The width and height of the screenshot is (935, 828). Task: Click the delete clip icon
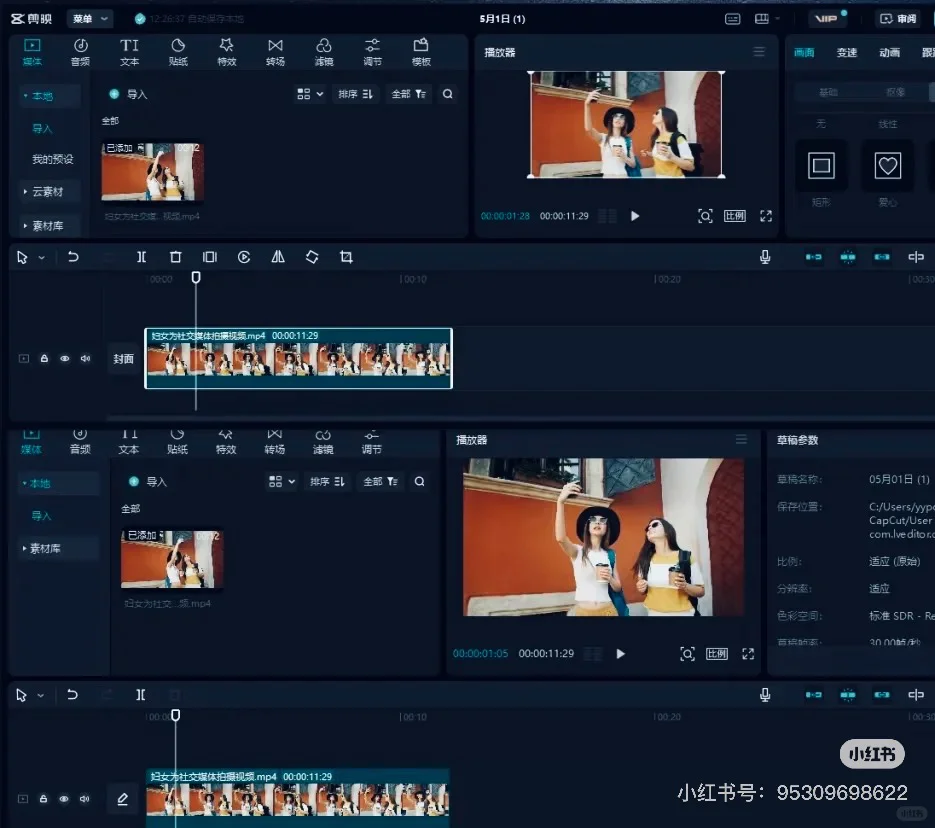pos(175,257)
